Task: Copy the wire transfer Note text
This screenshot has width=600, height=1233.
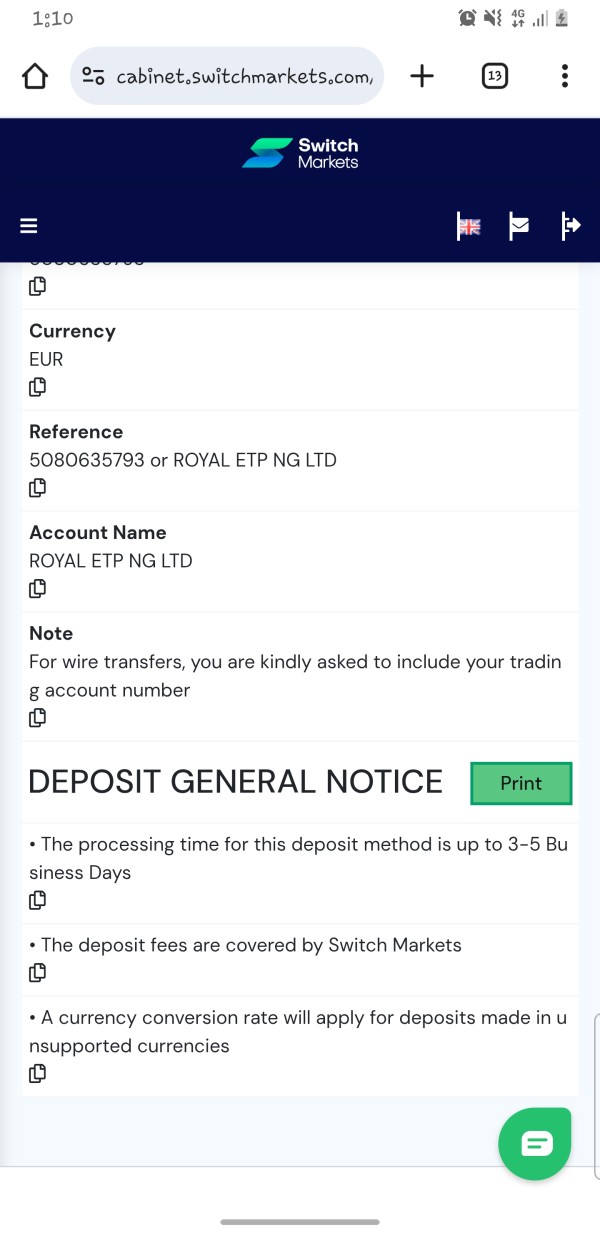Action: coord(37,717)
